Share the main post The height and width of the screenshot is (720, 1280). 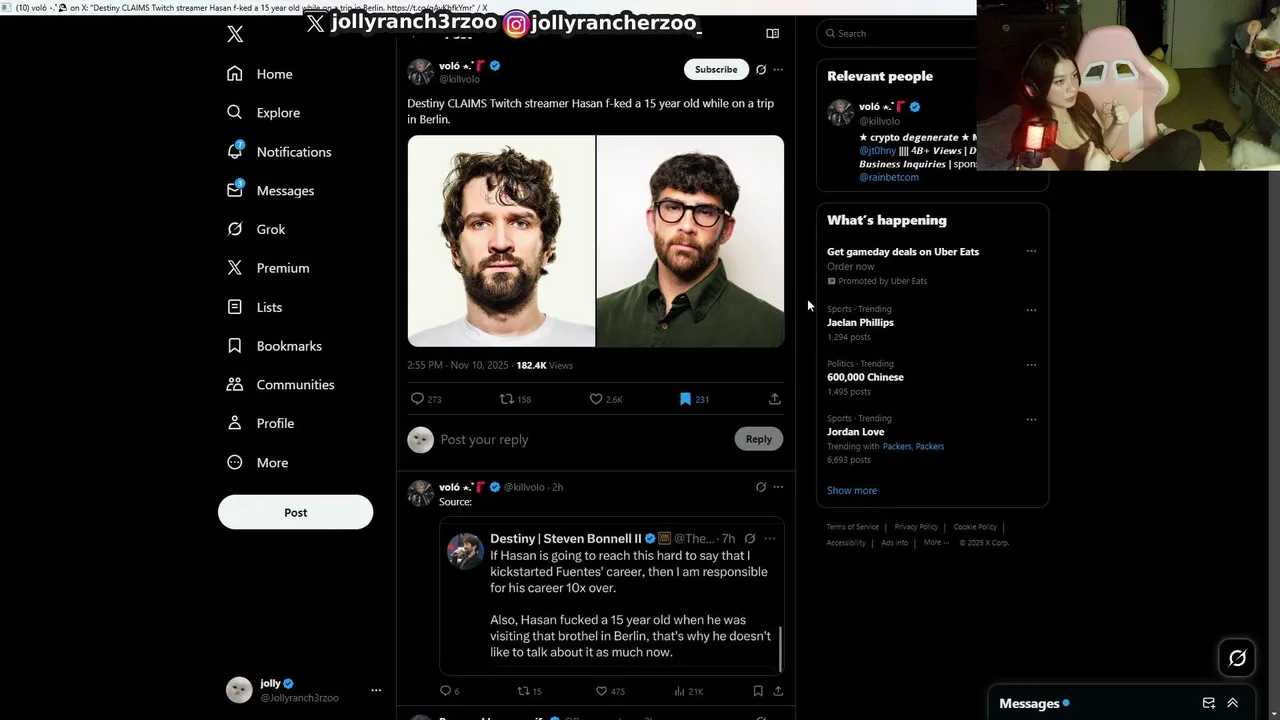point(774,399)
